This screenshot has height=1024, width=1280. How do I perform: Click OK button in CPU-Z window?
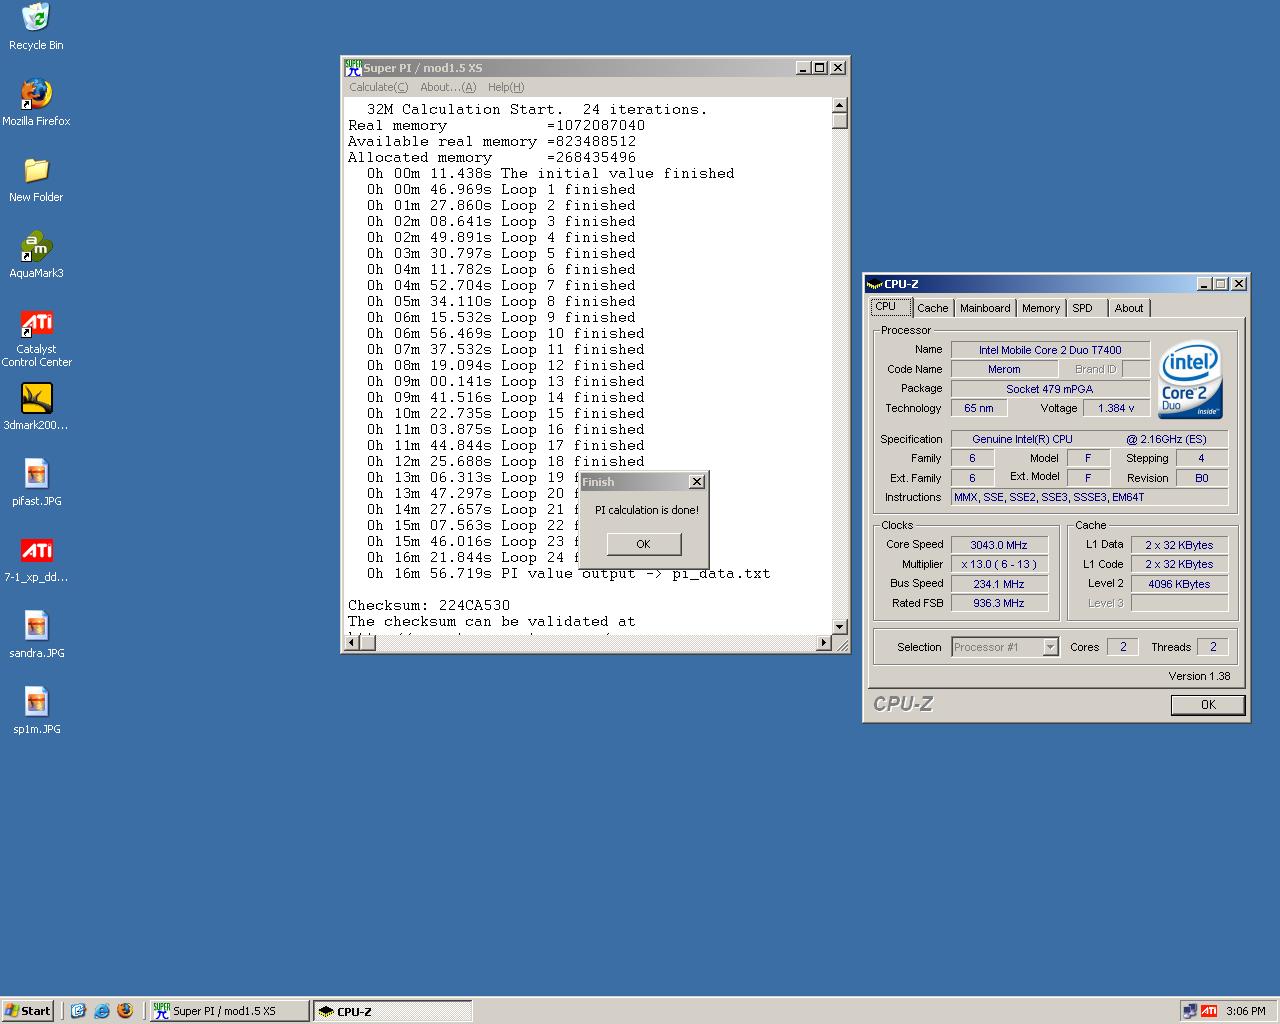point(1208,705)
